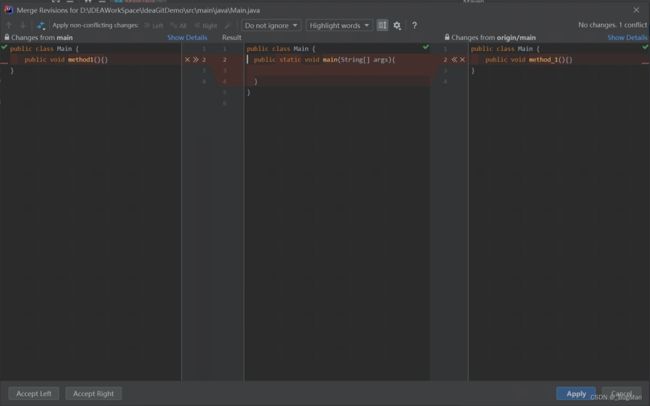Go to next difference arrow

23,25
